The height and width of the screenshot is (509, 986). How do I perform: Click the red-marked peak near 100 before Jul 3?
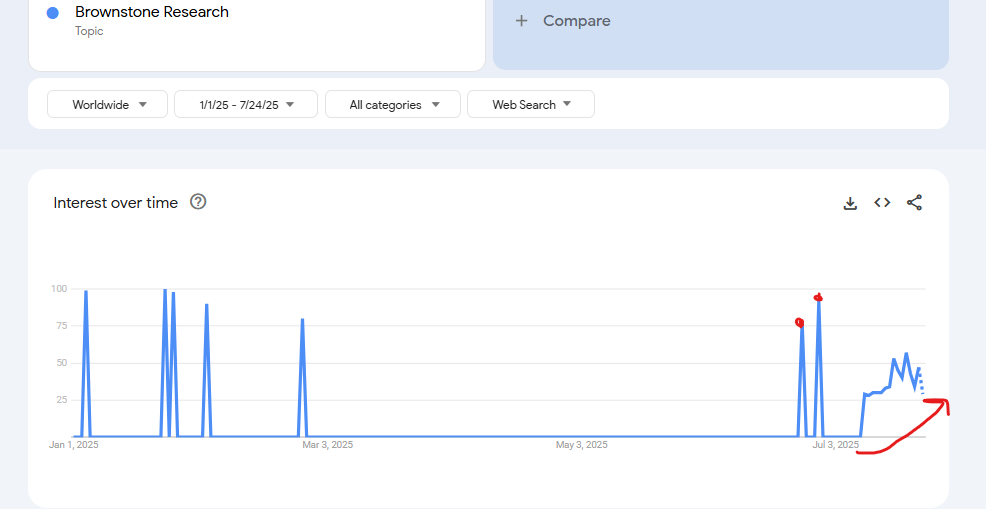click(818, 298)
